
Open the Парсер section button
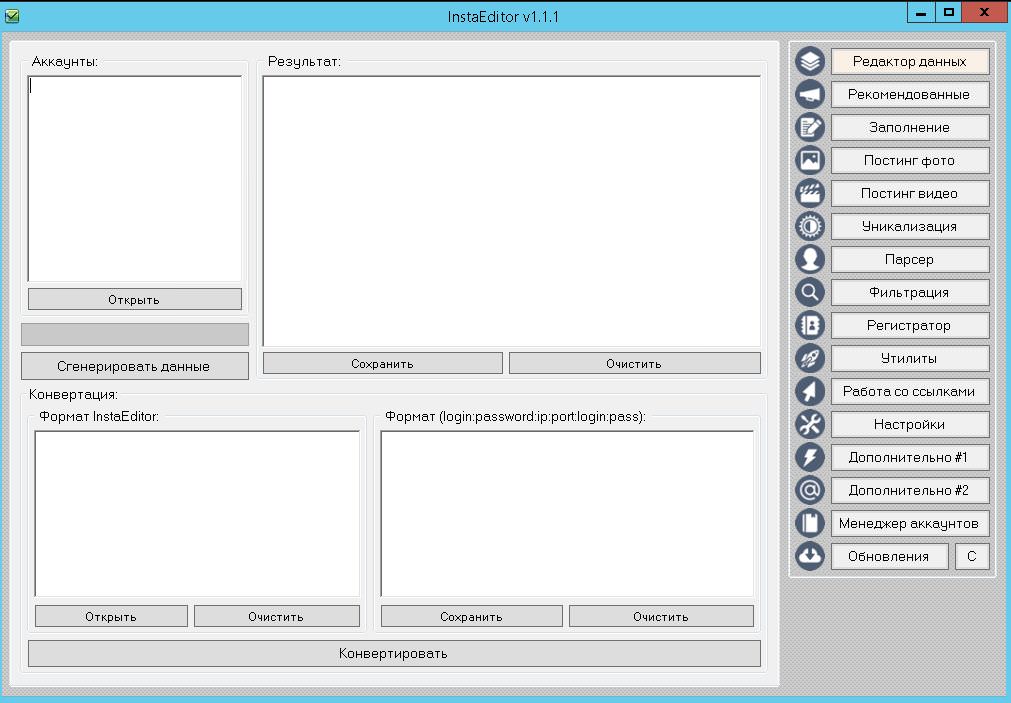pos(909,260)
